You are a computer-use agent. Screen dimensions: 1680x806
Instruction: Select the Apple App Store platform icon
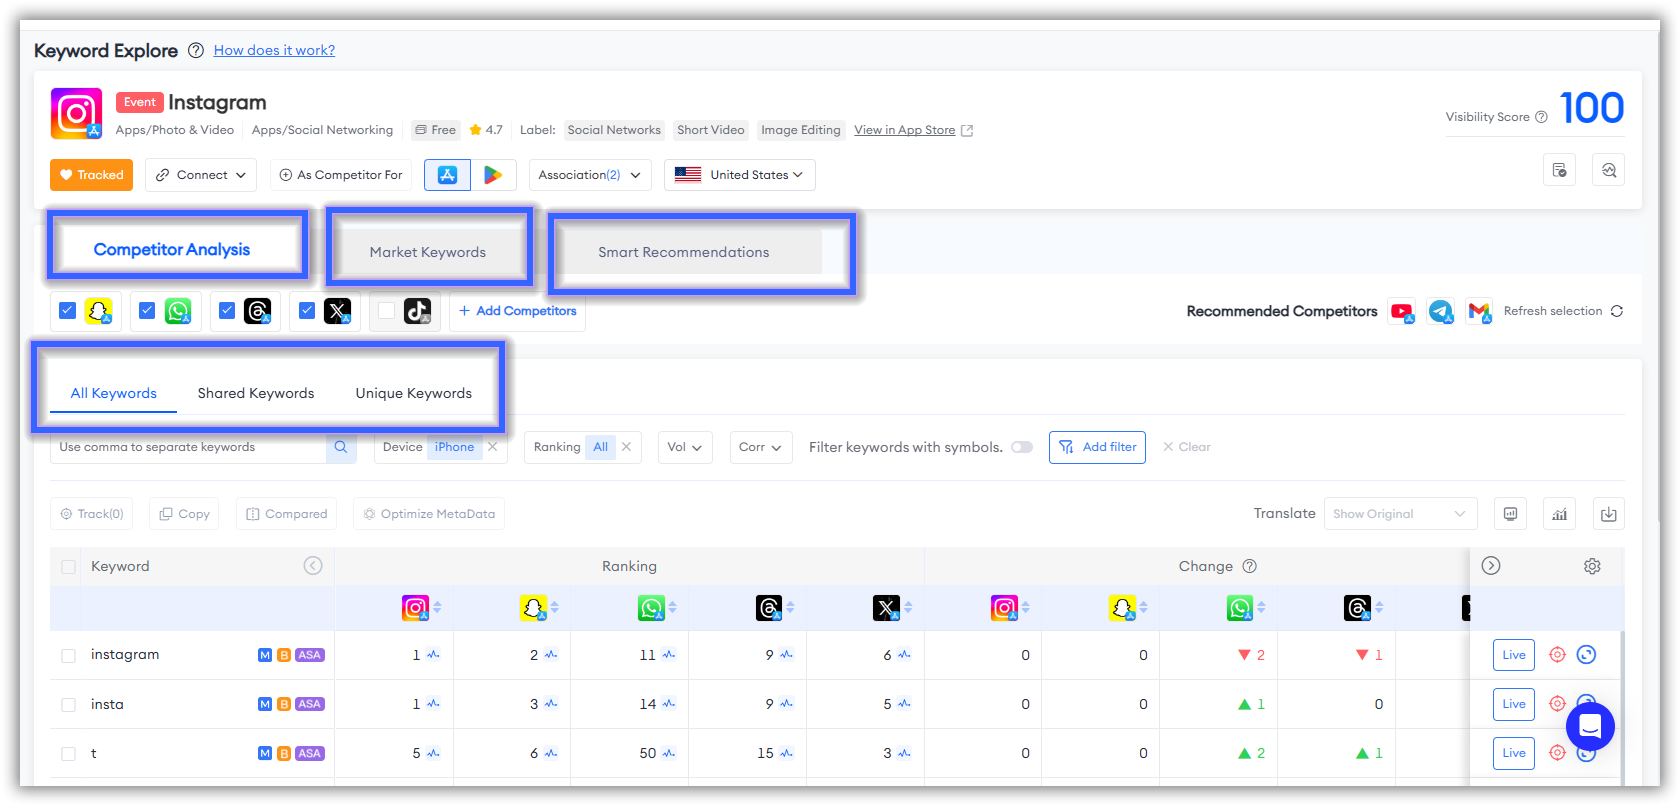coord(447,175)
